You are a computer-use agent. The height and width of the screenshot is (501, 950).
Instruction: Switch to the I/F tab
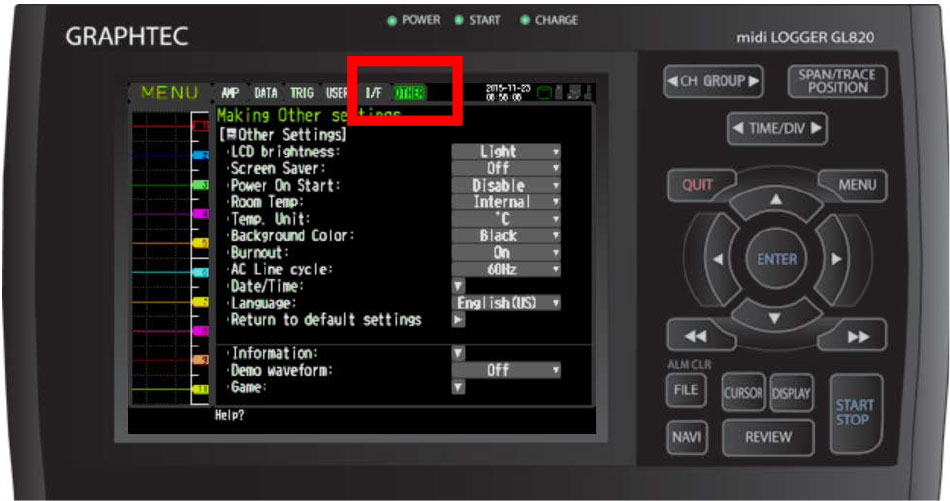pos(373,93)
